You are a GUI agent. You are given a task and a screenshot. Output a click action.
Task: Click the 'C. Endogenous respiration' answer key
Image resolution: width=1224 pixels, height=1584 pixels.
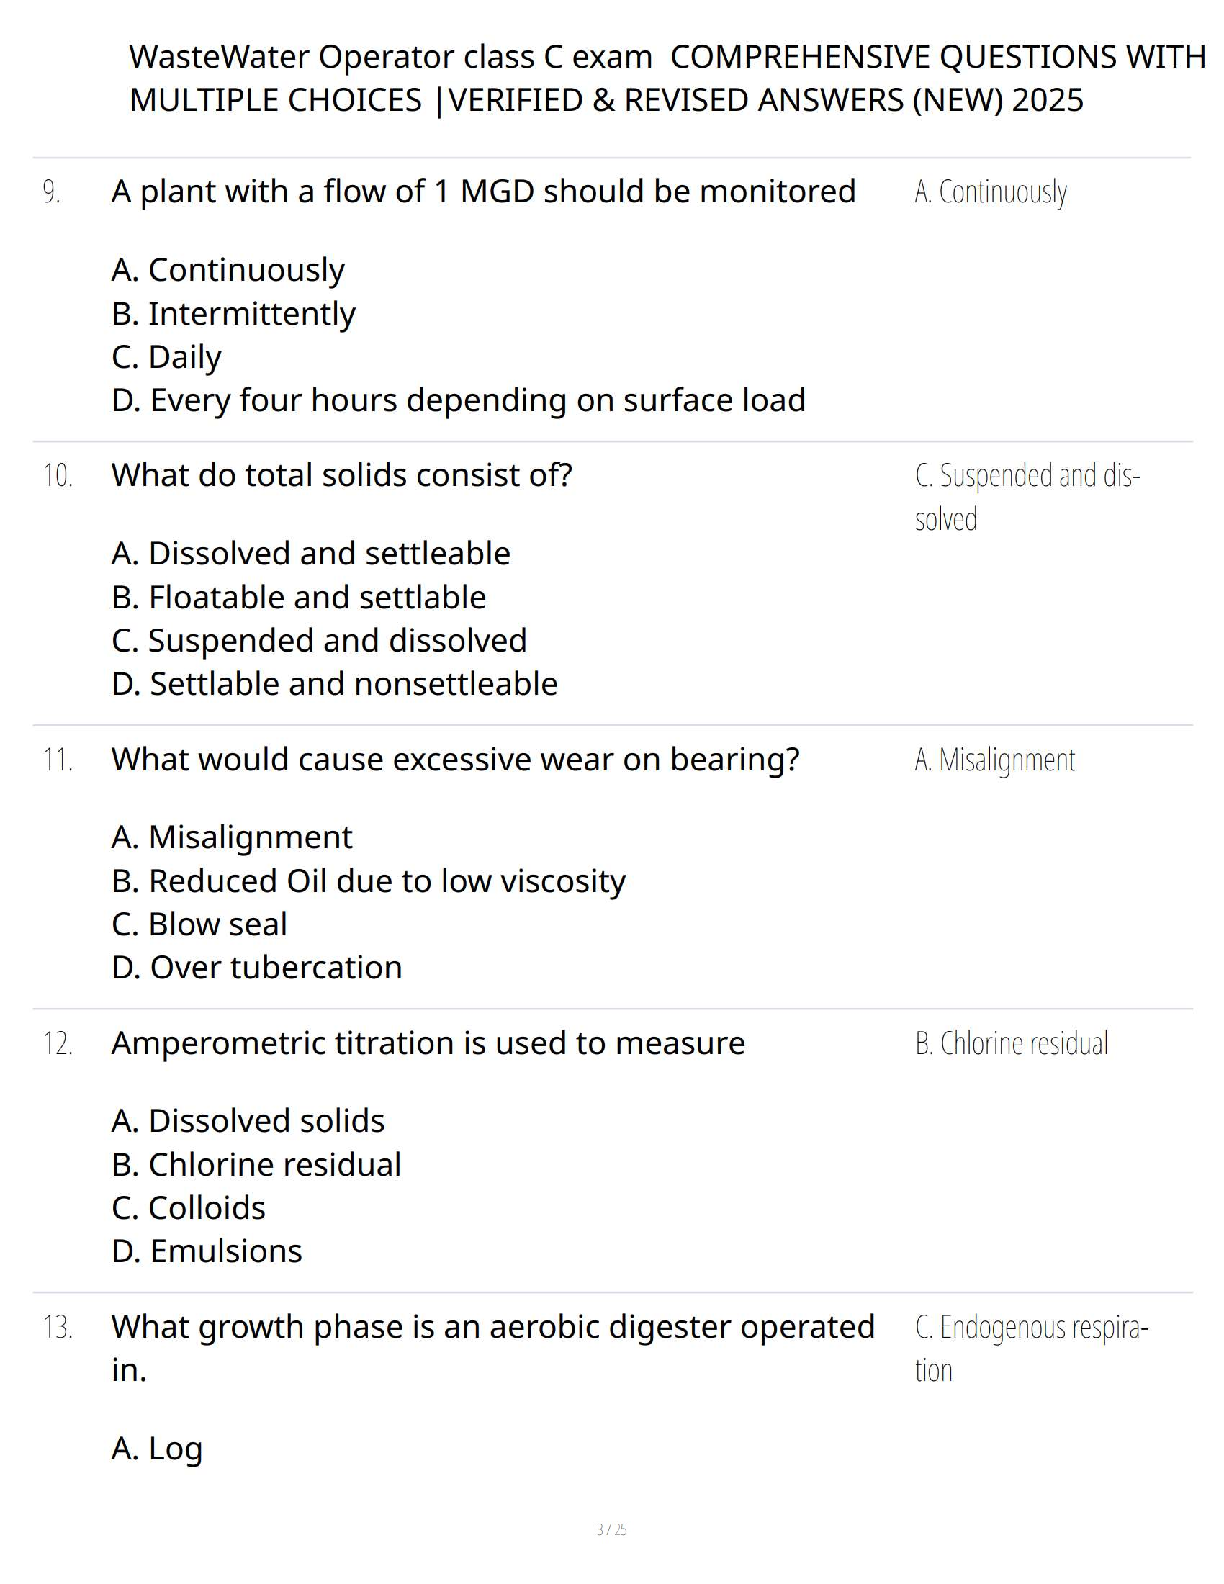tap(1031, 1348)
